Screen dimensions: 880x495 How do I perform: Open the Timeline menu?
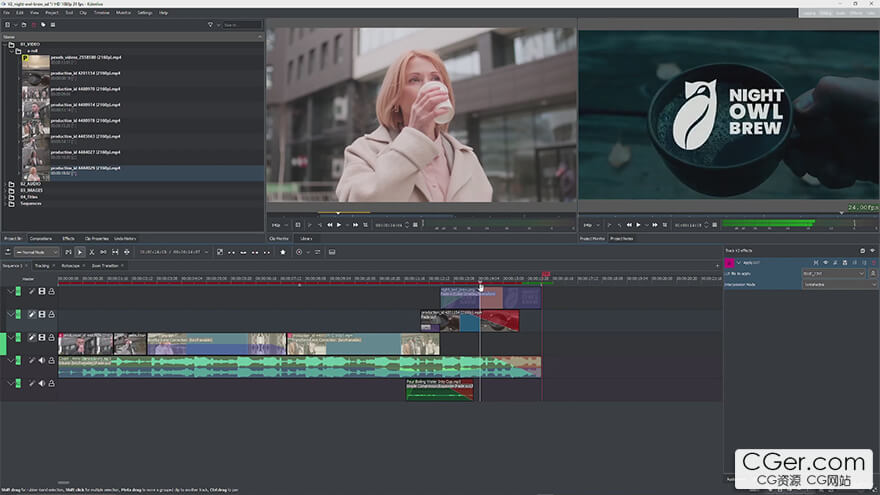[x=102, y=12]
